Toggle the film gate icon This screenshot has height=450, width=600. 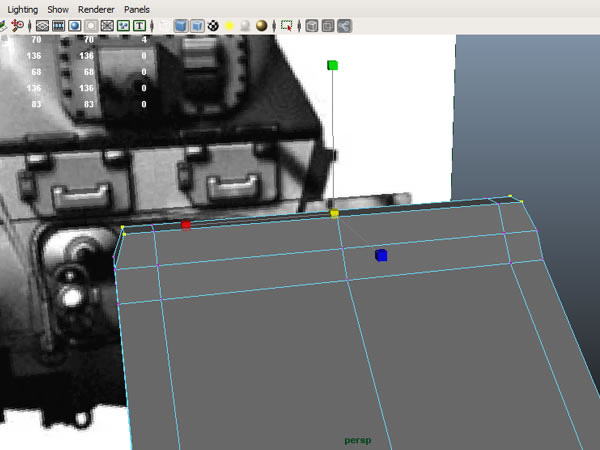(x=59, y=25)
